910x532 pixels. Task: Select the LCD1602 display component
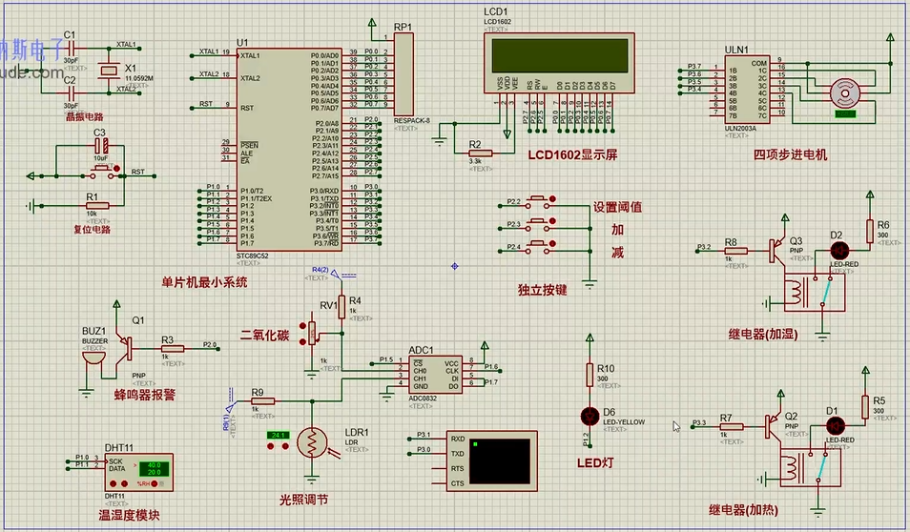(x=559, y=63)
